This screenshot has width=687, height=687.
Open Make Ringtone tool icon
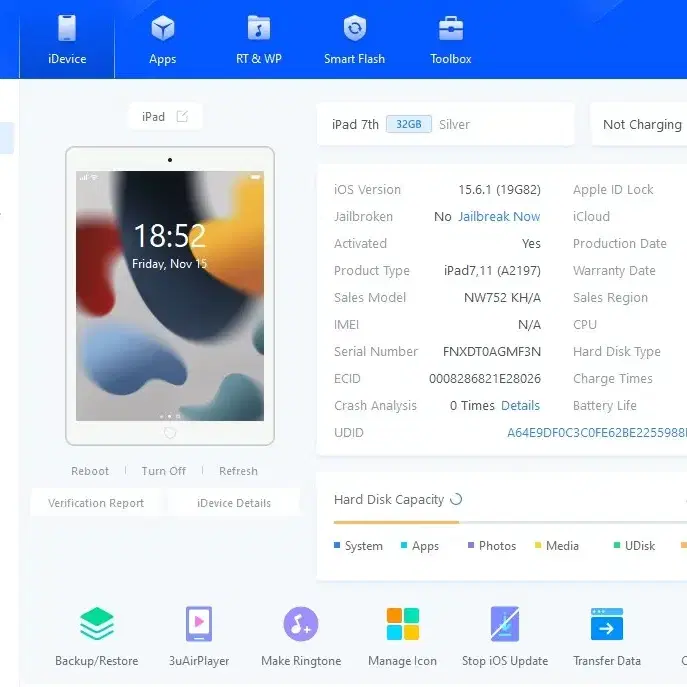(301, 624)
